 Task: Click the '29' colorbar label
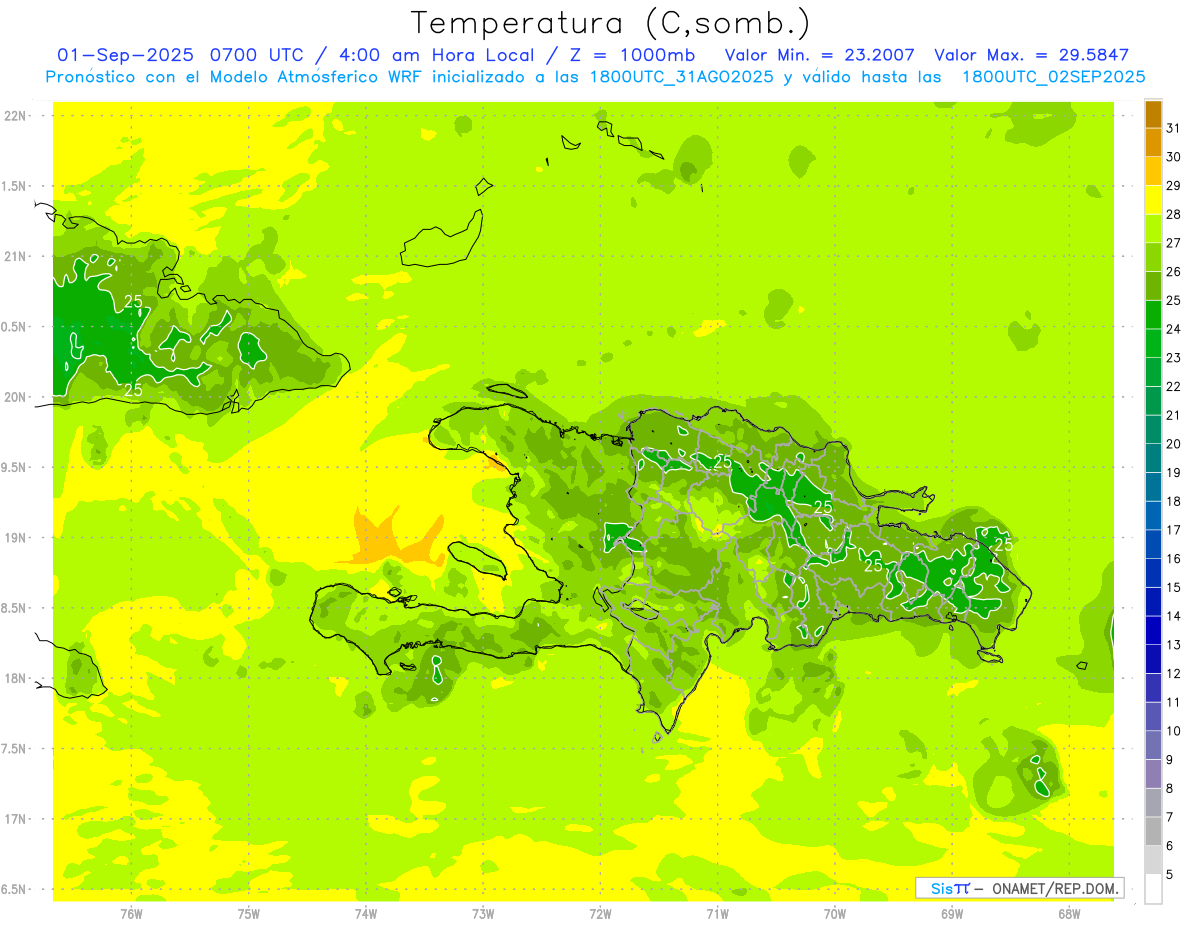(x=1174, y=185)
